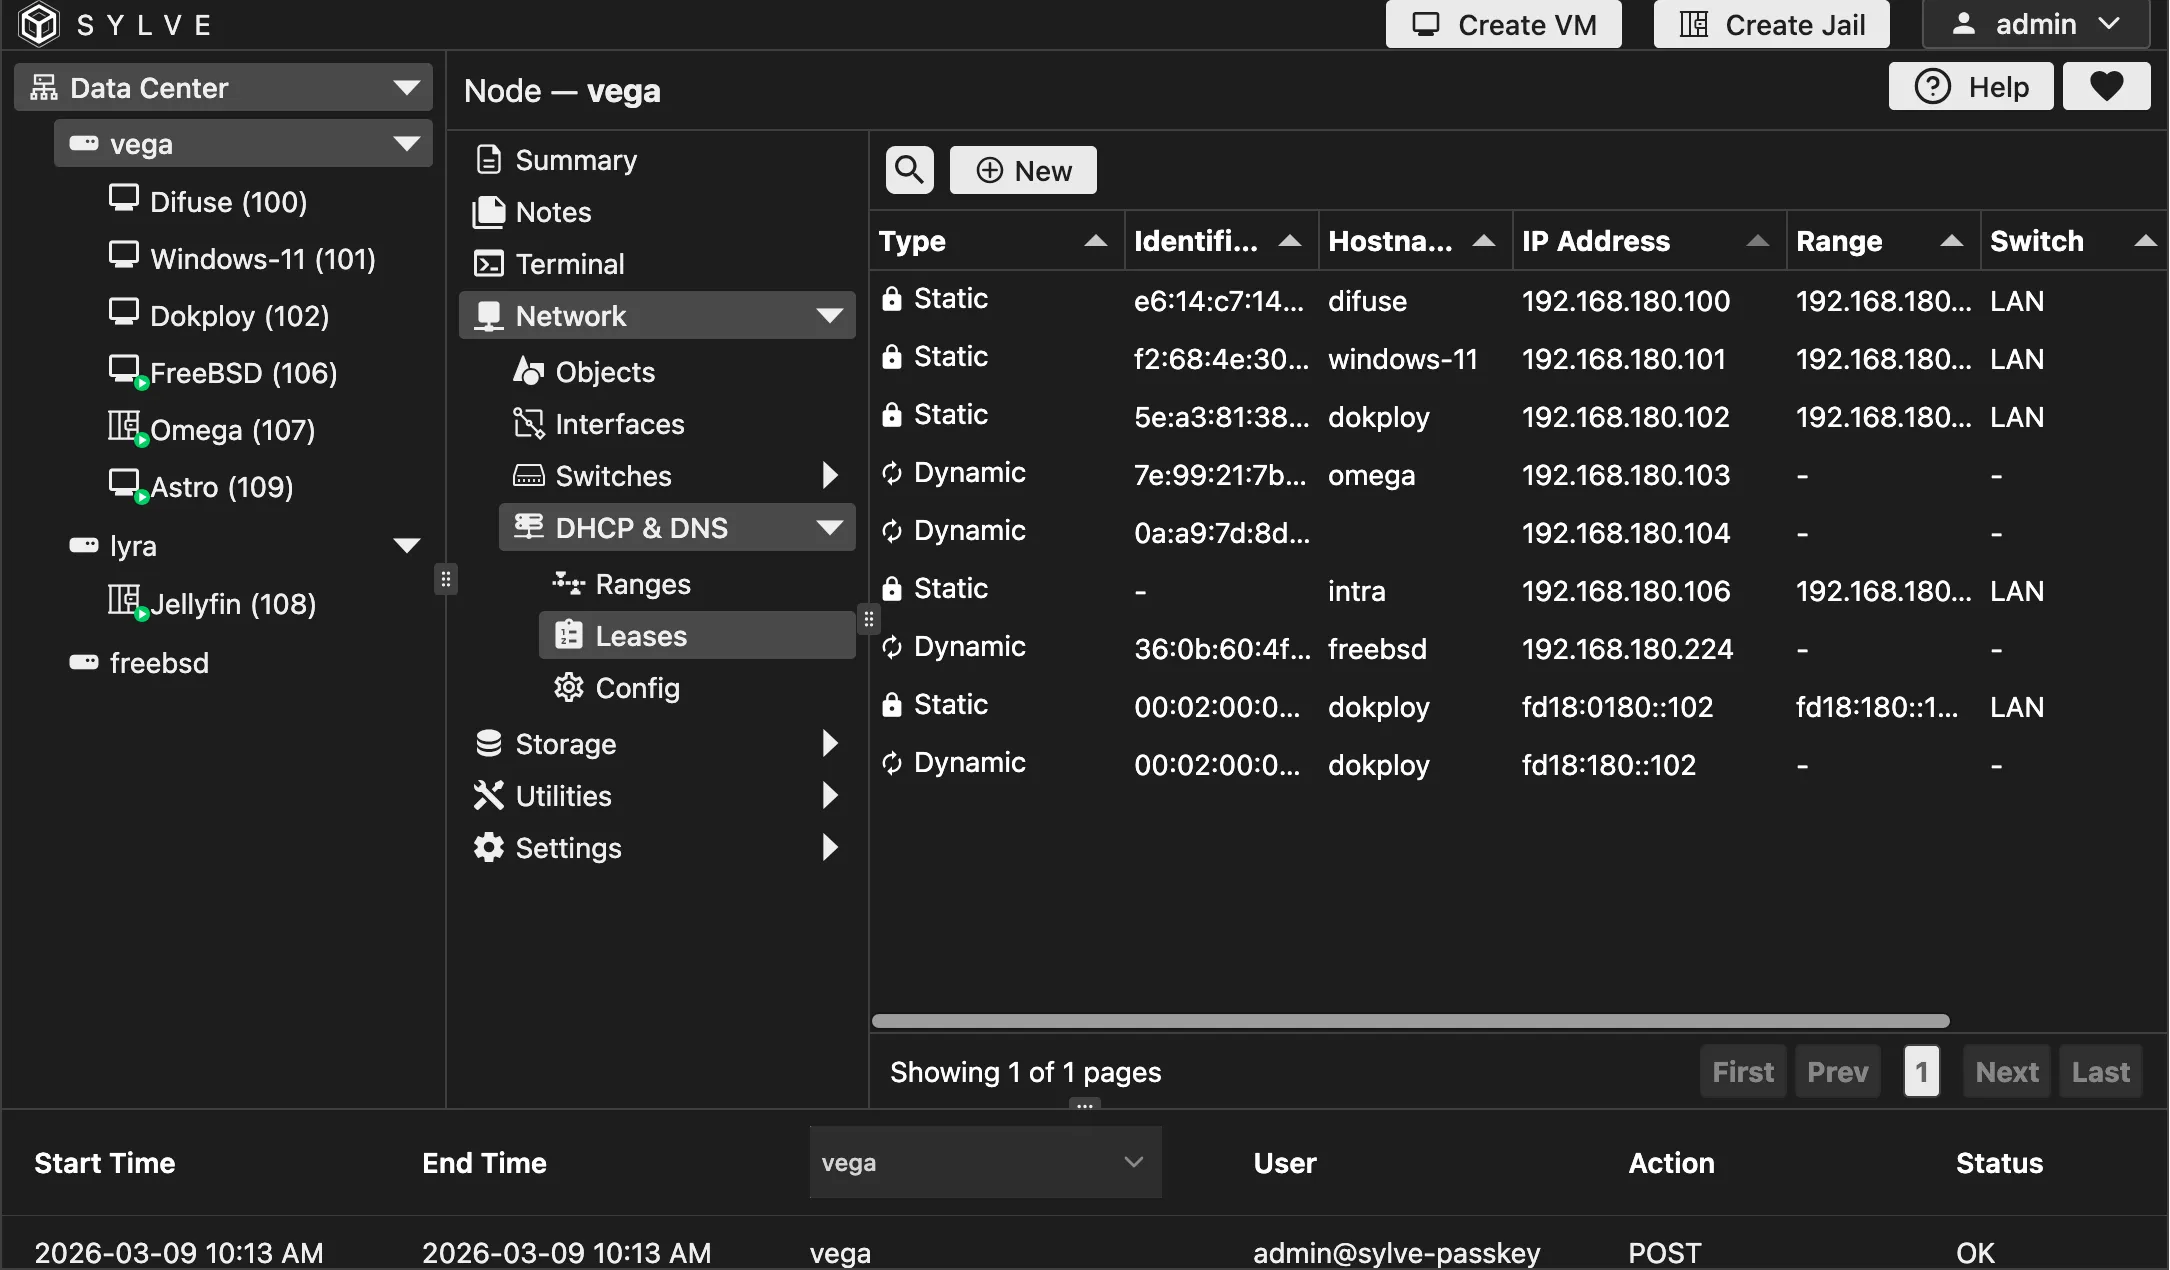Select the Objects item under Network
The width and height of the screenshot is (2170, 1270).
tap(604, 371)
